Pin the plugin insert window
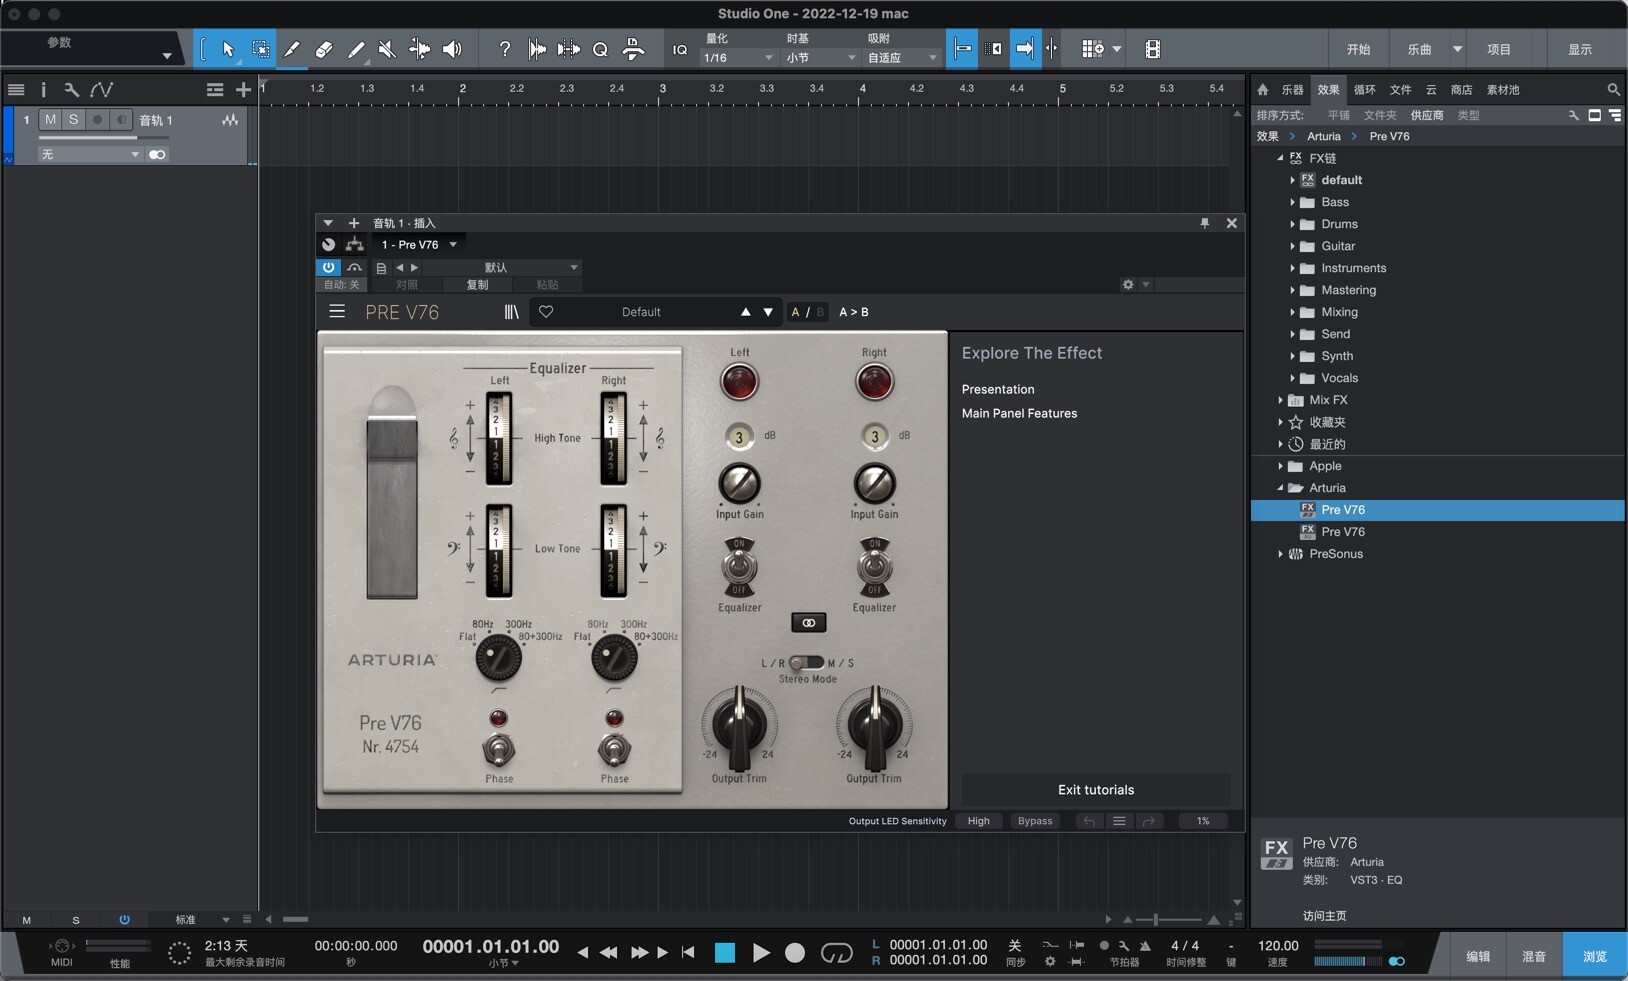 tap(1205, 223)
